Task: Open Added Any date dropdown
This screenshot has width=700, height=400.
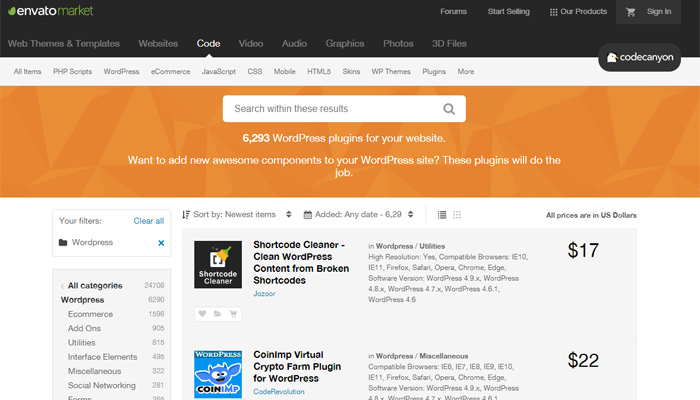Action: (358, 215)
